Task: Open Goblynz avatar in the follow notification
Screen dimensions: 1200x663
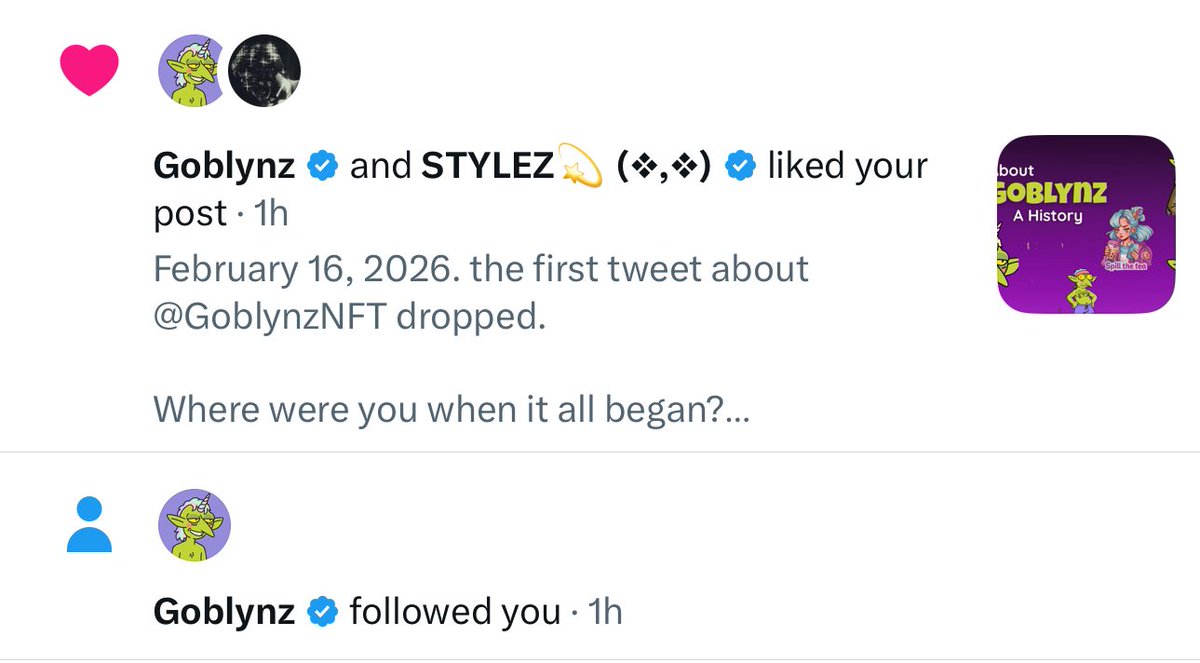Action: 196,525
